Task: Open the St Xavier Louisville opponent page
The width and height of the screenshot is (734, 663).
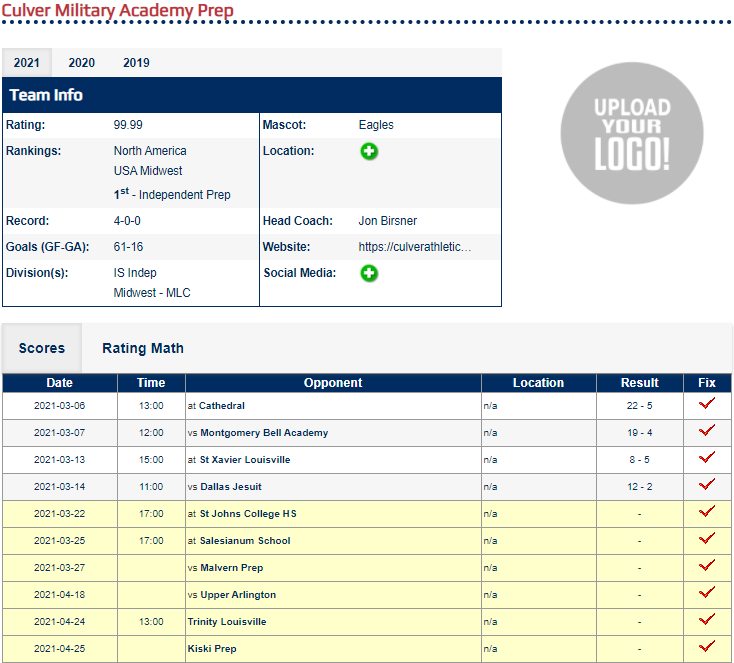Action: [245, 459]
